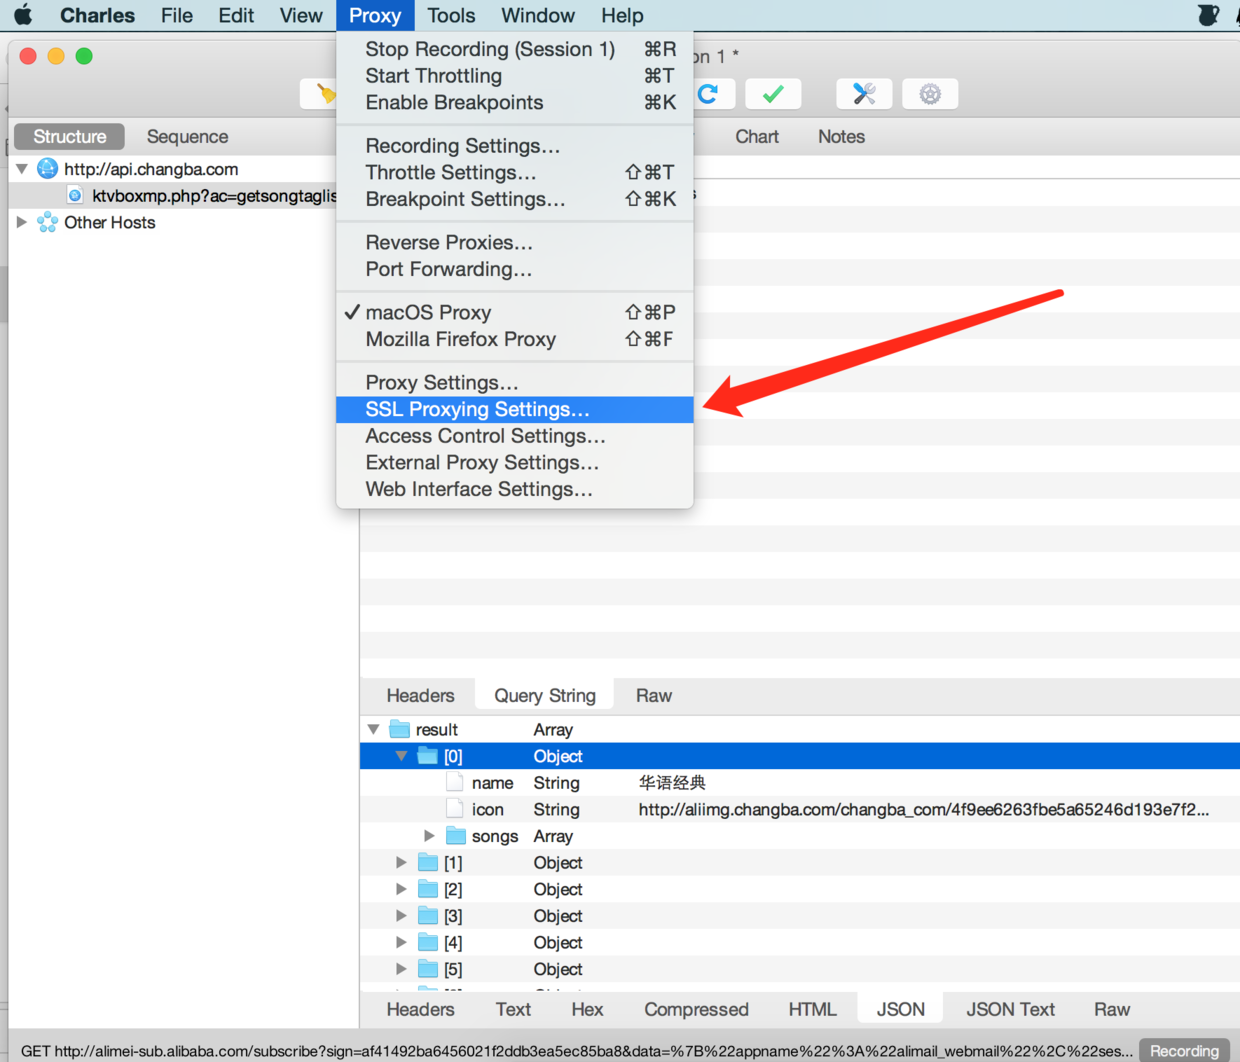Select request Query String tab
The width and height of the screenshot is (1240, 1062).
tap(545, 695)
